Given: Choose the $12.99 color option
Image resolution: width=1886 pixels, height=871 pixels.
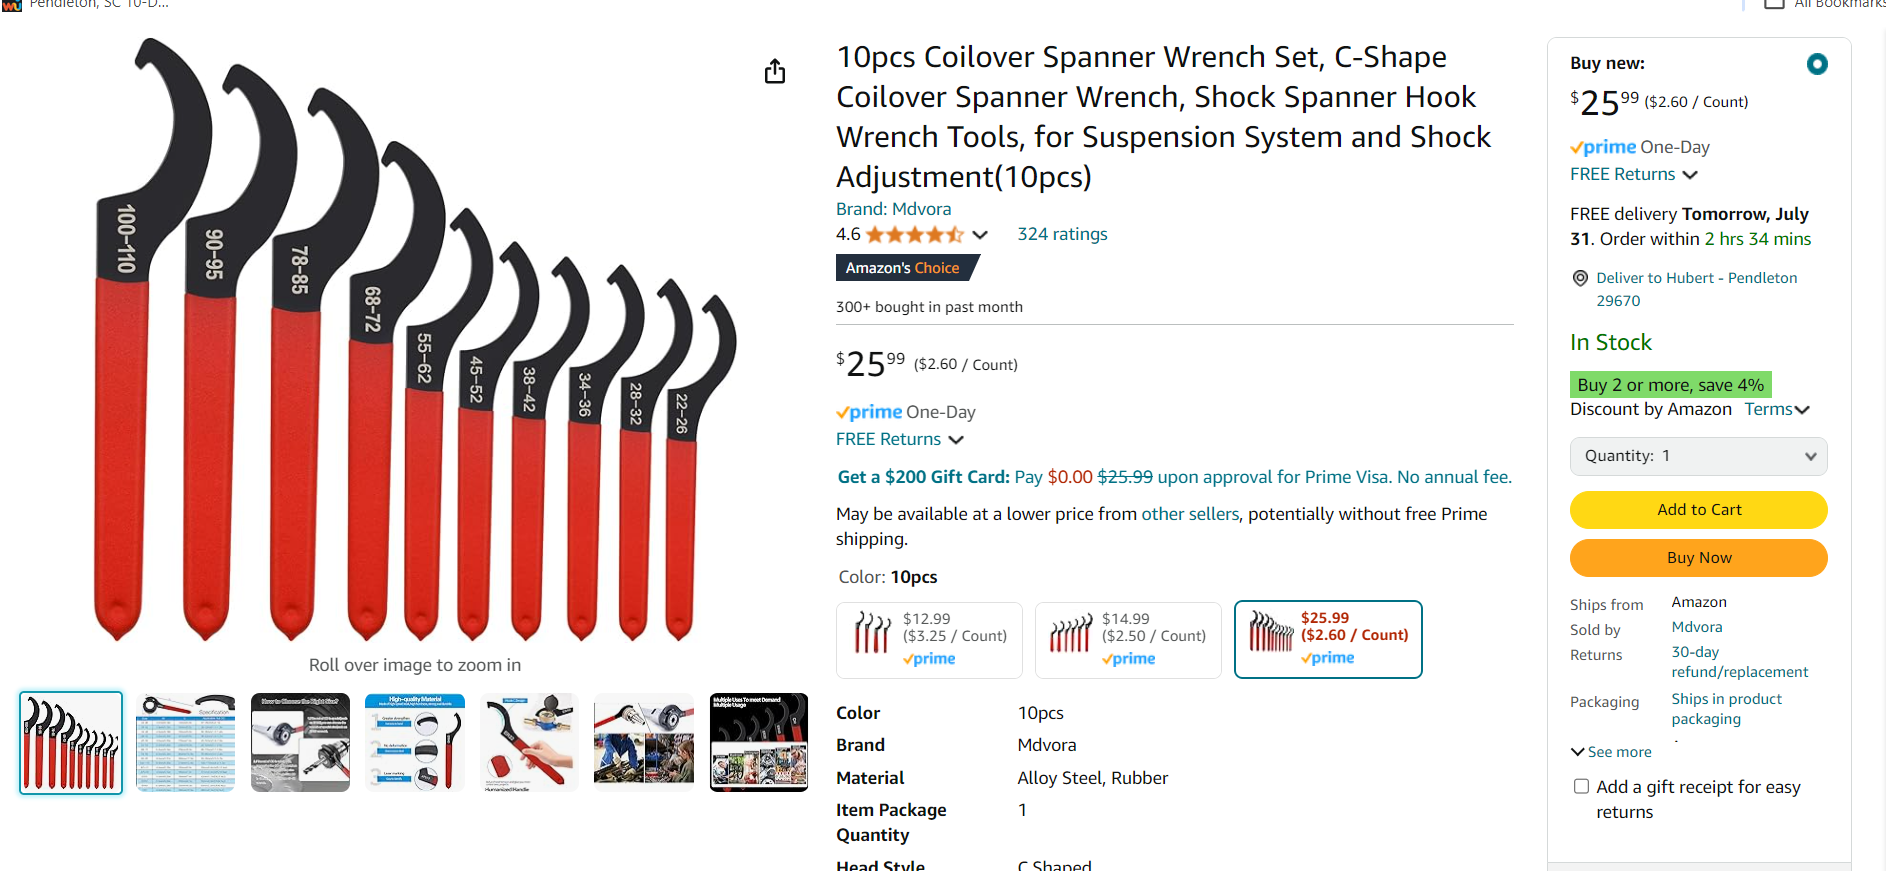Looking at the screenshot, I should tap(929, 640).
